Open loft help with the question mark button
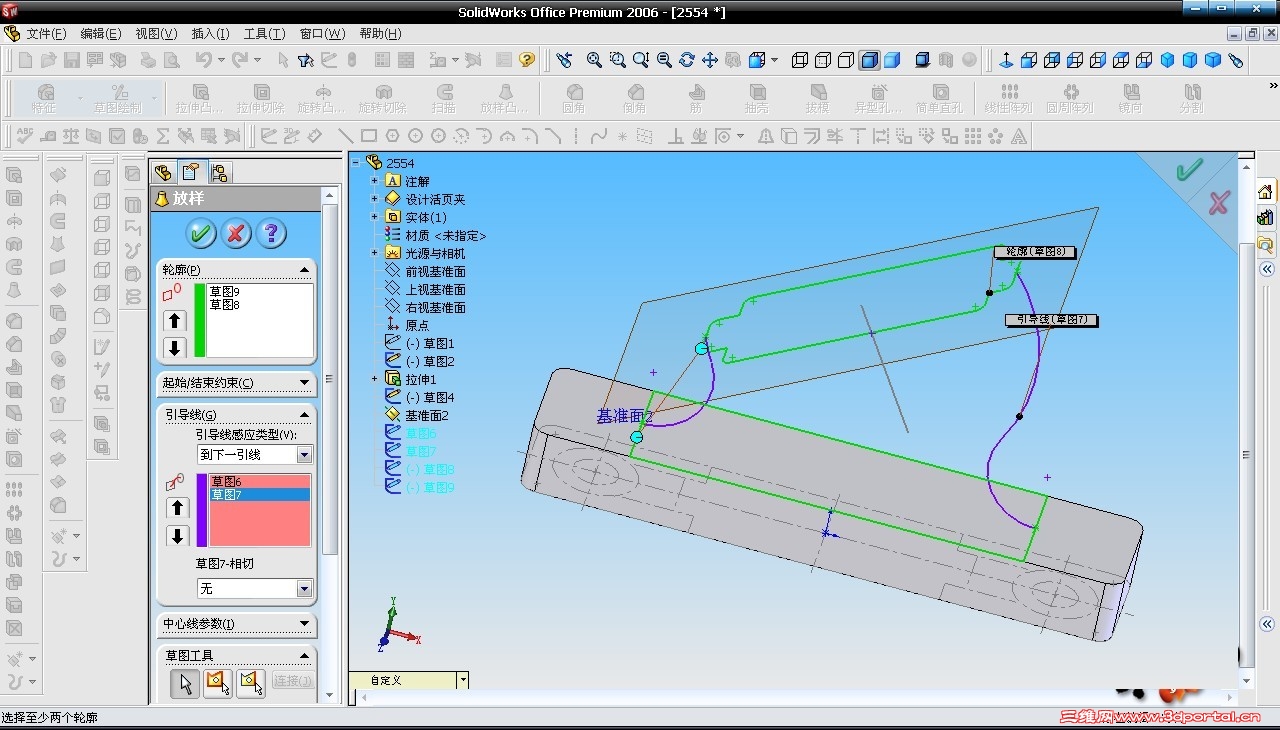The width and height of the screenshot is (1280, 730). (271, 234)
